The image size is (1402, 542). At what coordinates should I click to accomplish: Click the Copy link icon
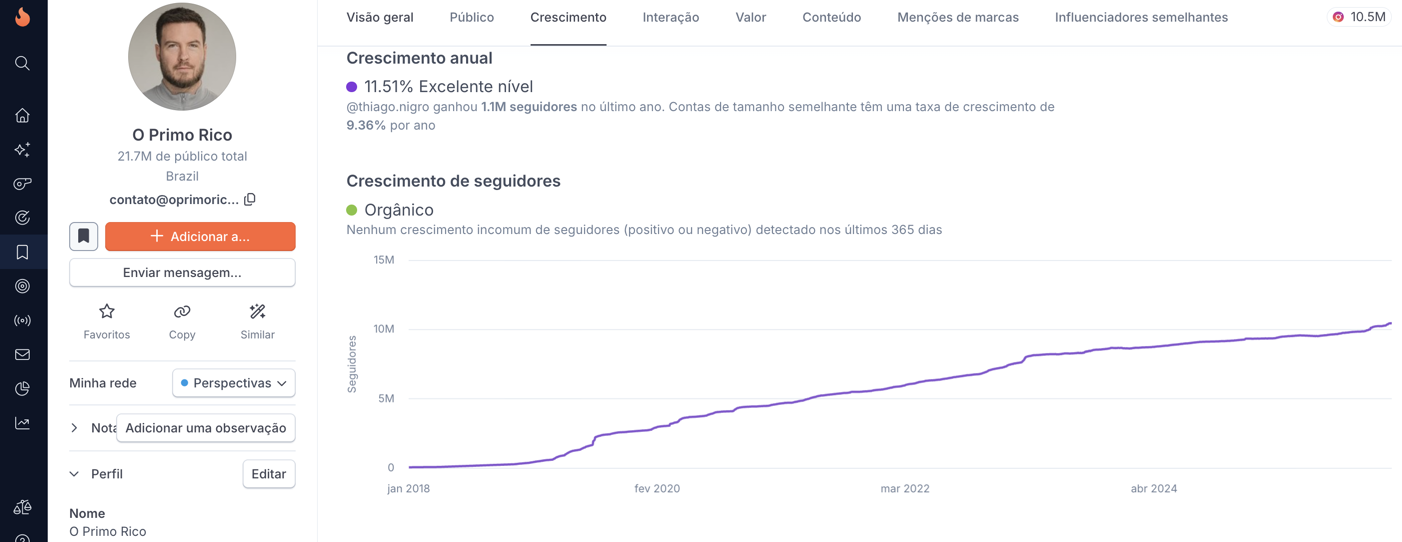pyautogui.click(x=182, y=312)
